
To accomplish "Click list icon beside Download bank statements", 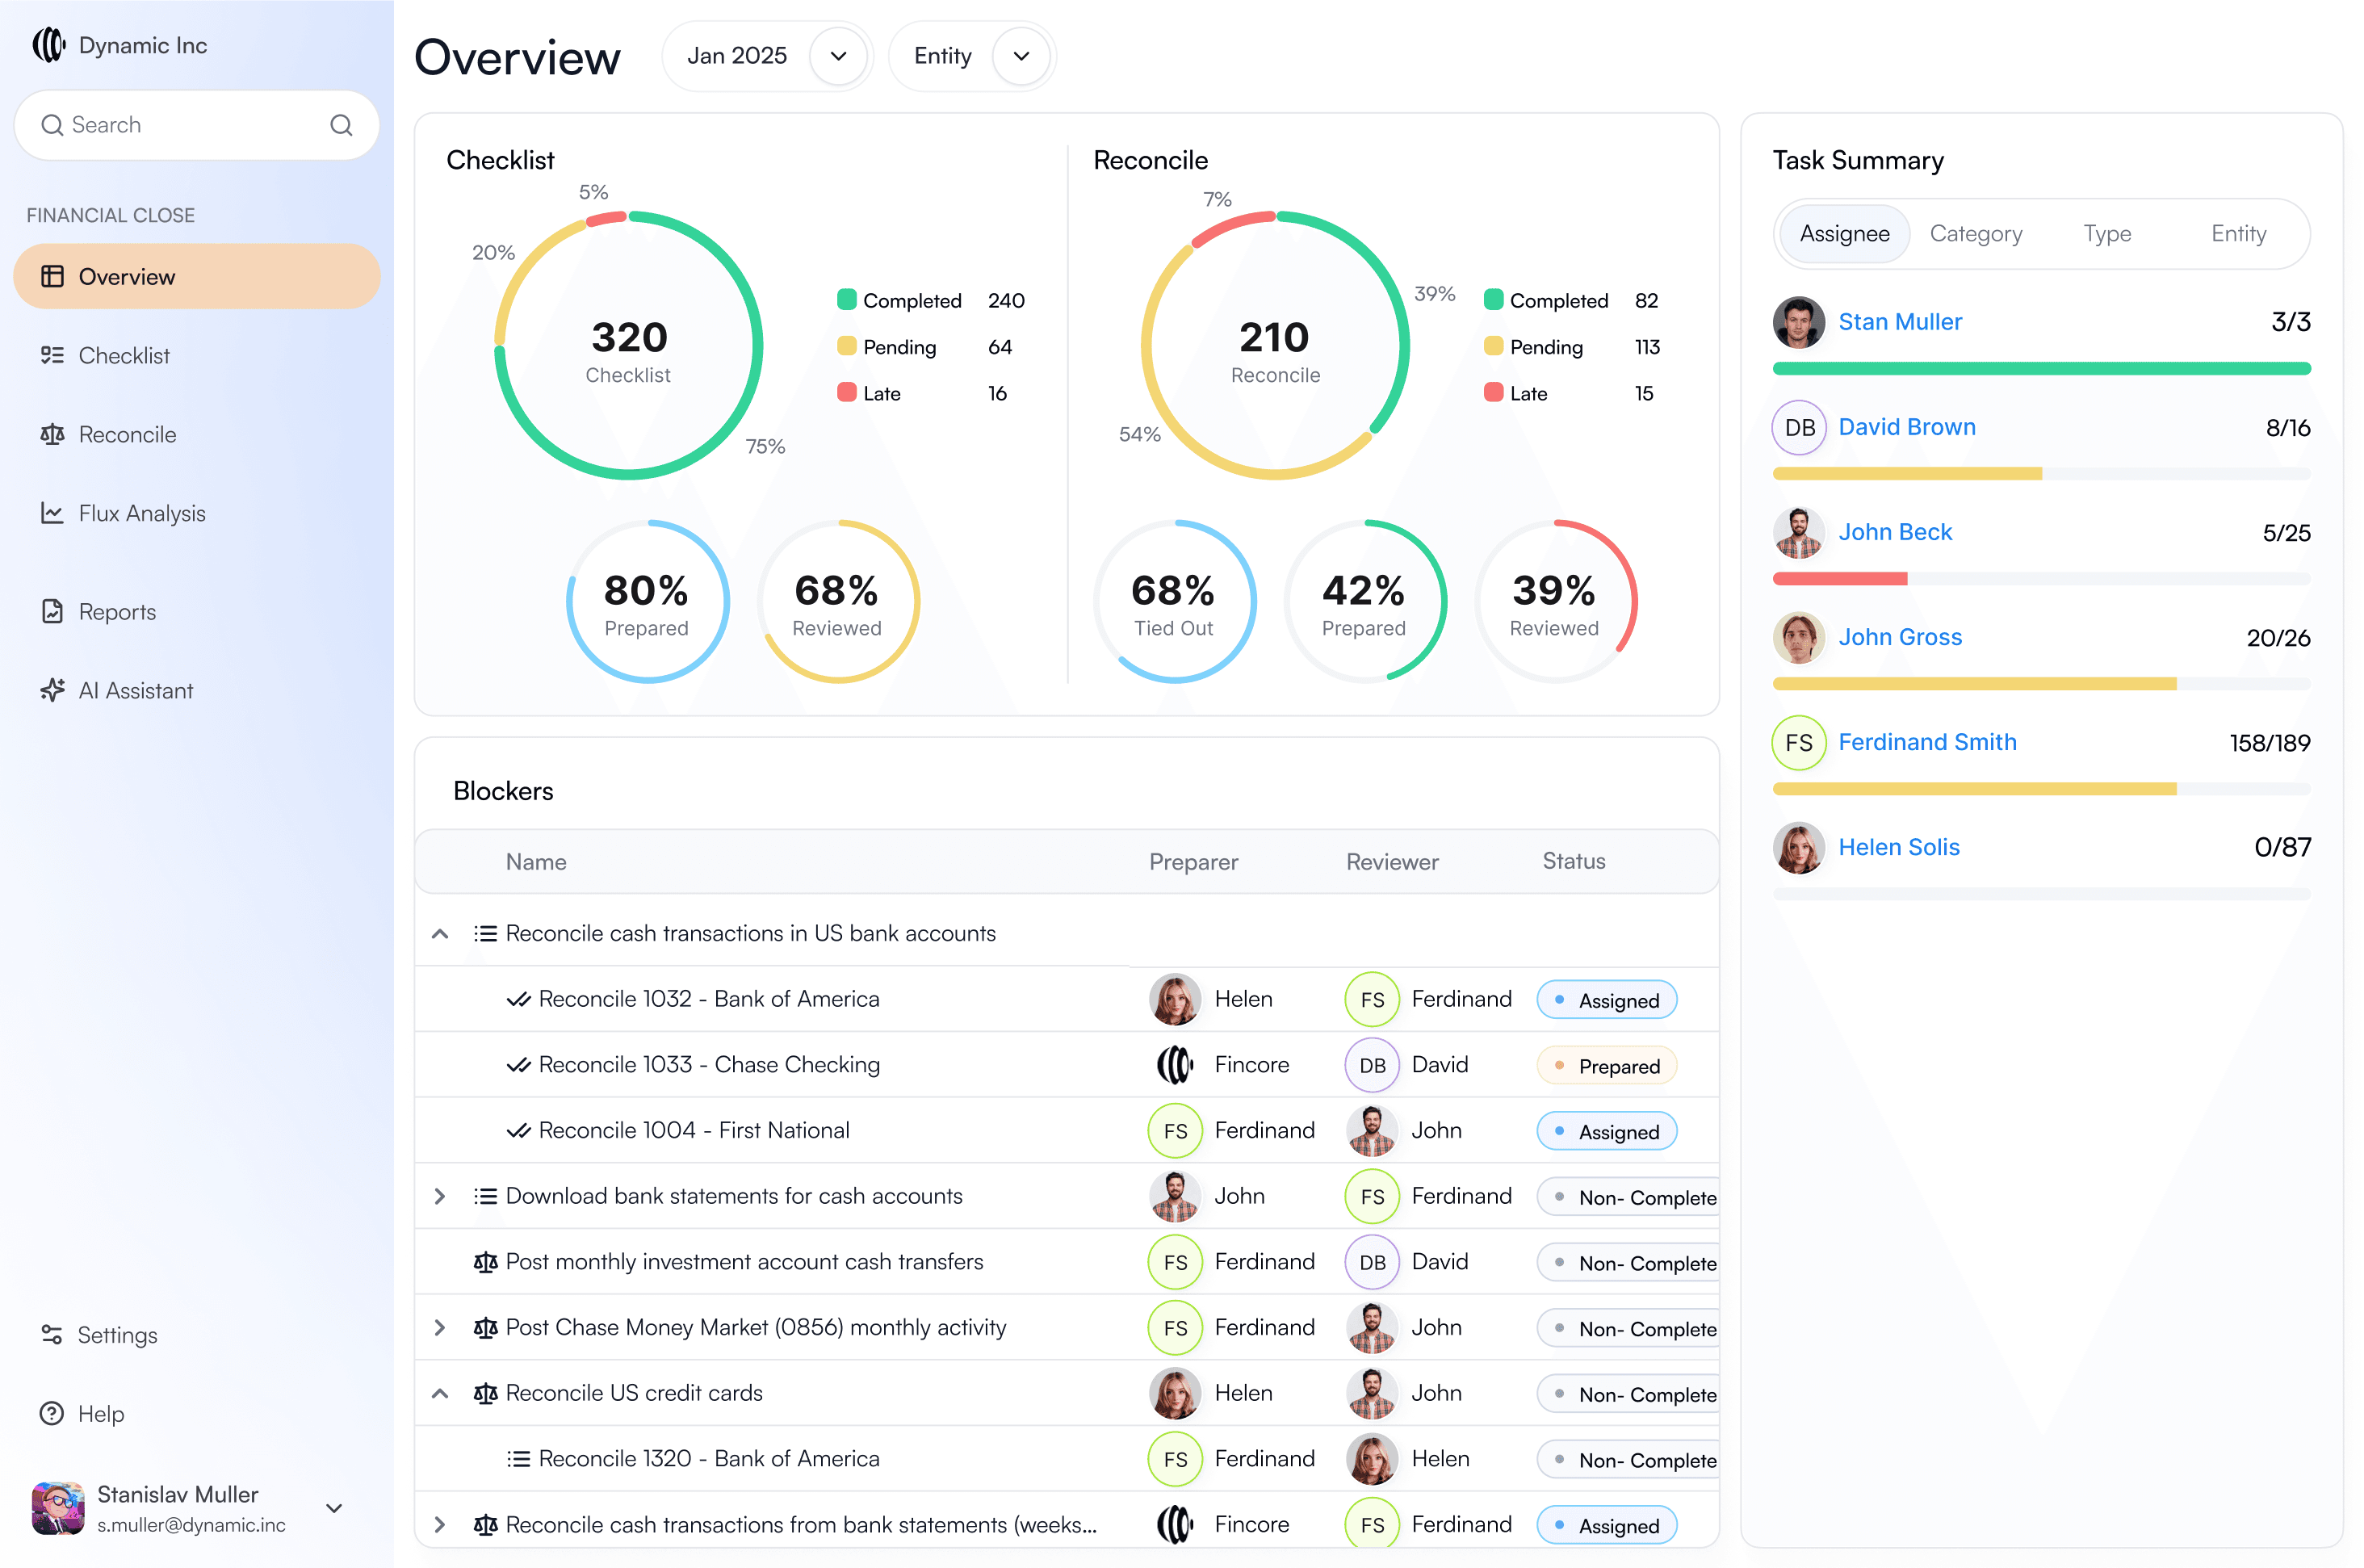I will 485,1196.
